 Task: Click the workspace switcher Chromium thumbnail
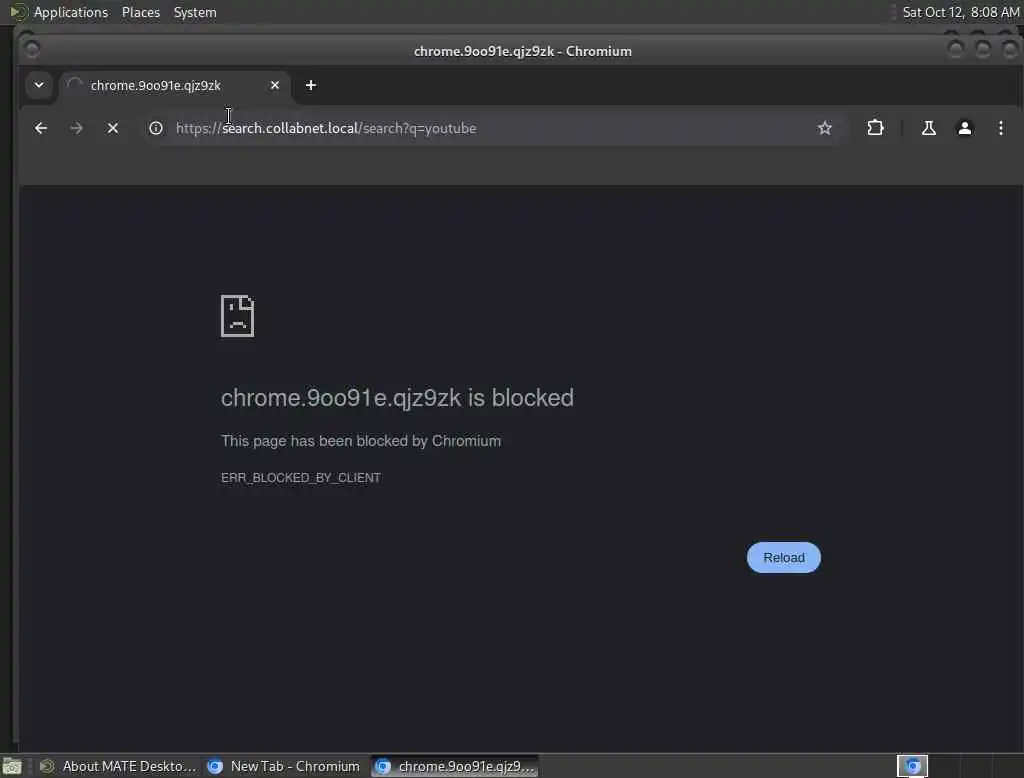pos(912,766)
